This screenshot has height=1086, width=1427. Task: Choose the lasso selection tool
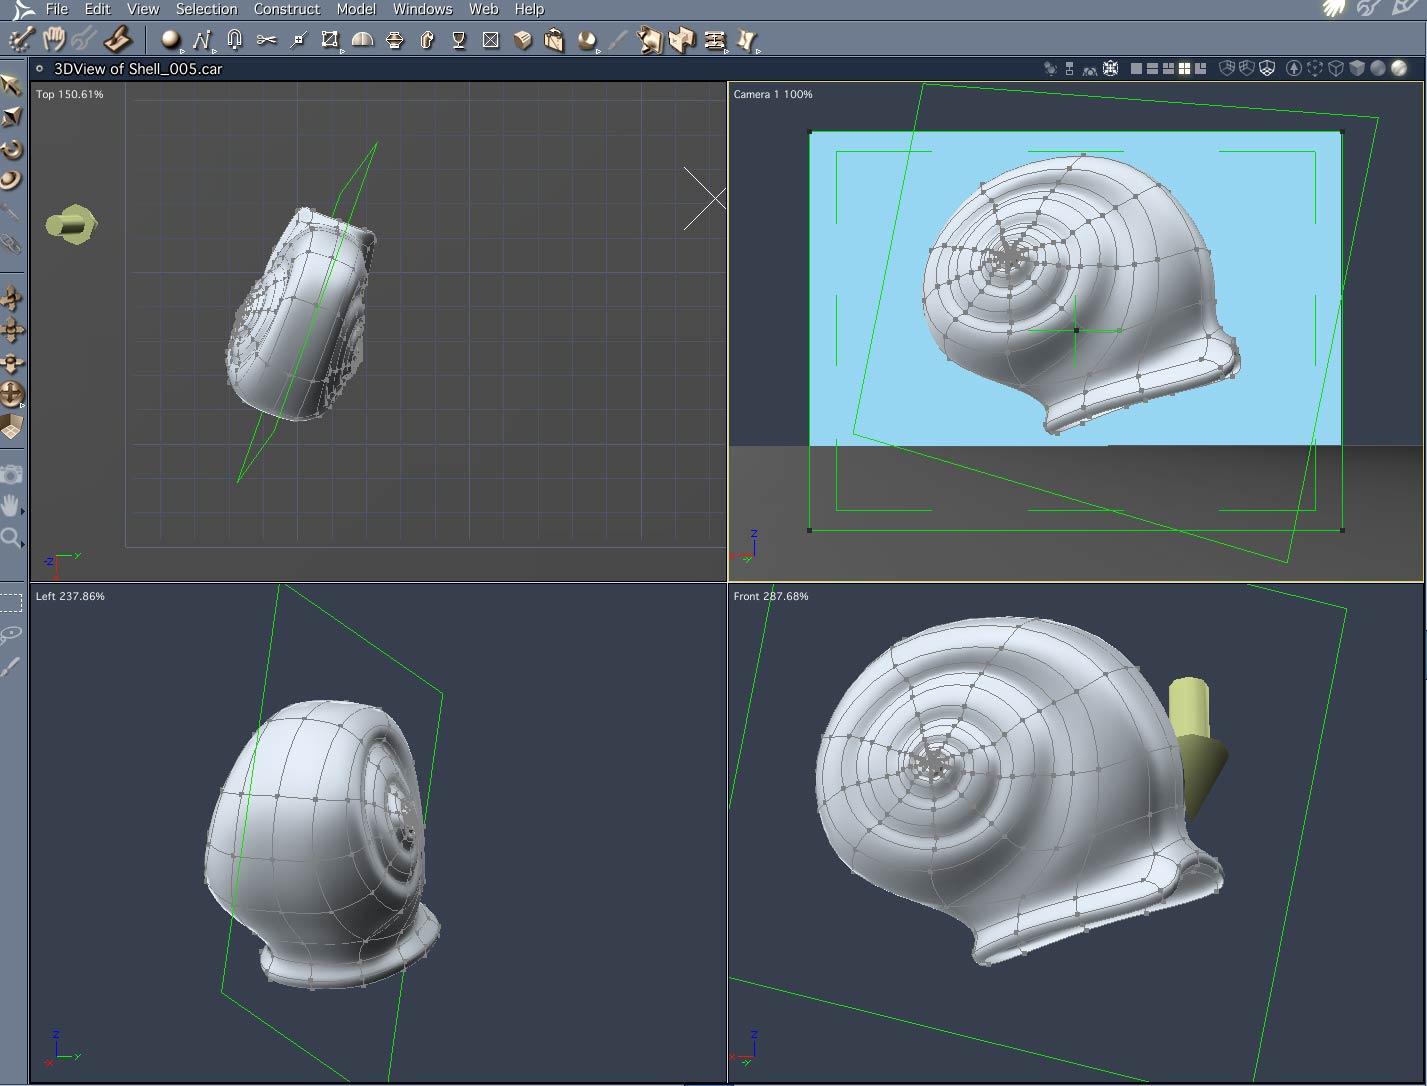click(11, 635)
